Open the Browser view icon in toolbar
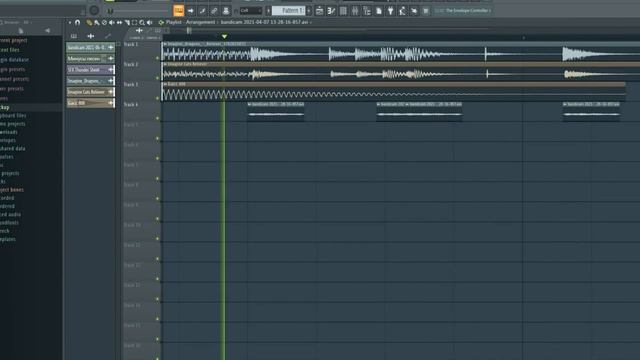 pyautogui.click(x=367, y=11)
